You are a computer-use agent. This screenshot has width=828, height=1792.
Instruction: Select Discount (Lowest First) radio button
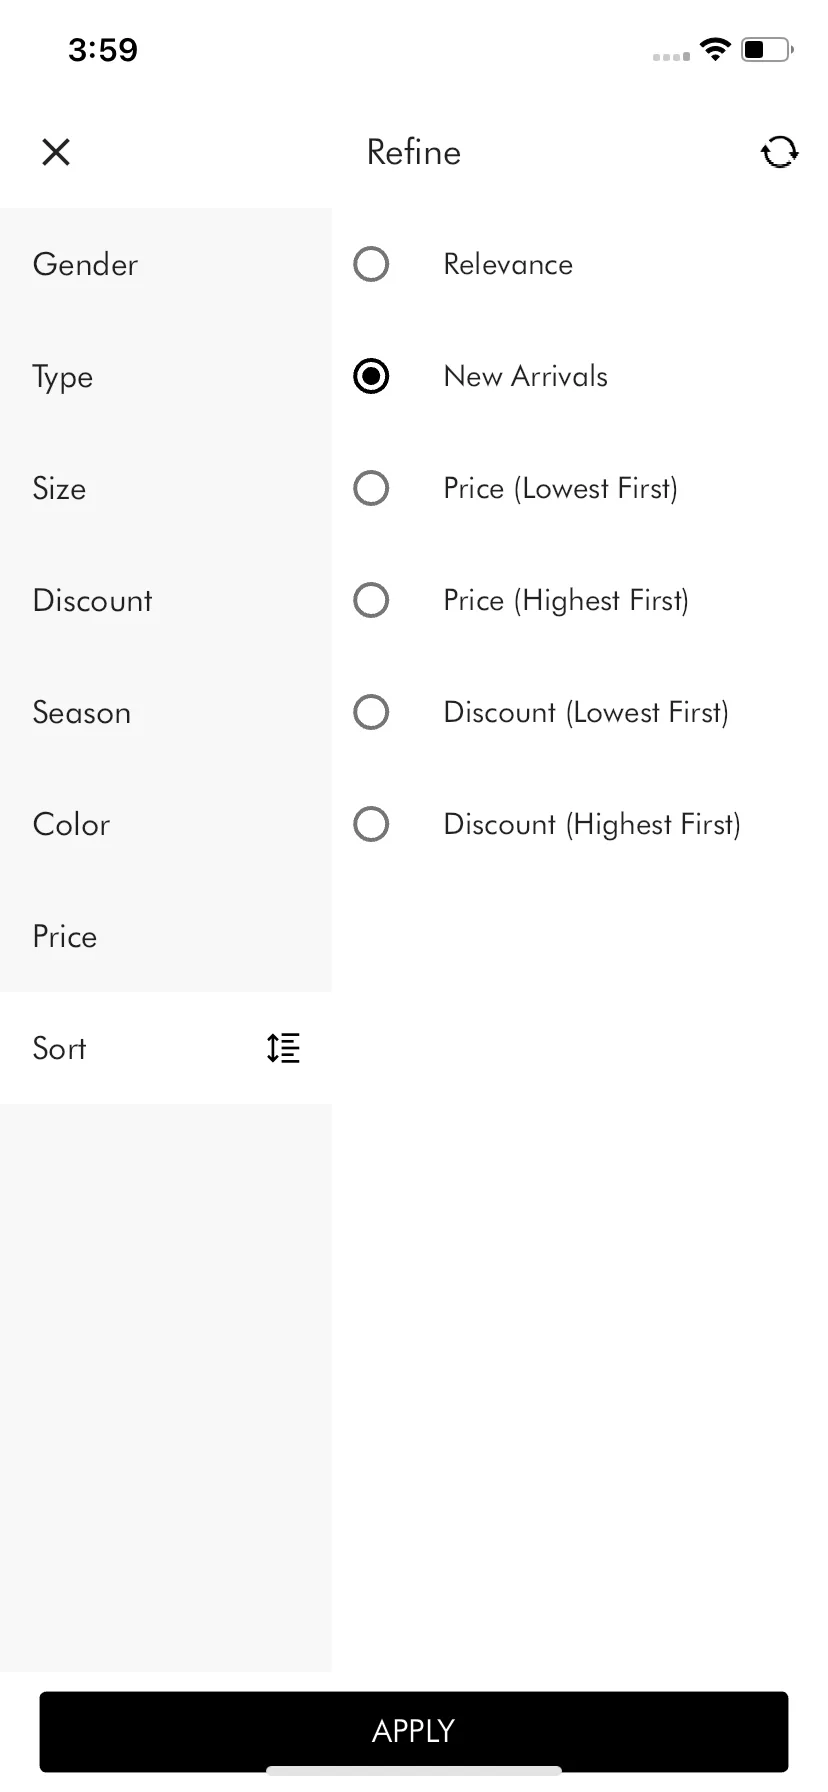371,712
